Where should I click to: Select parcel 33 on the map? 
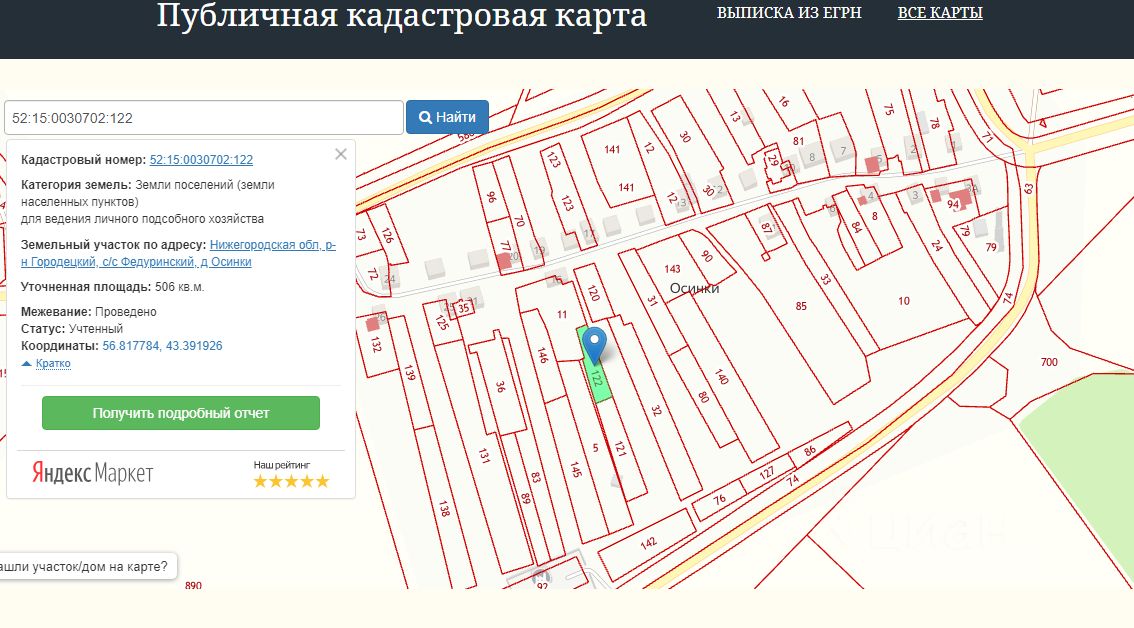[825, 279]
